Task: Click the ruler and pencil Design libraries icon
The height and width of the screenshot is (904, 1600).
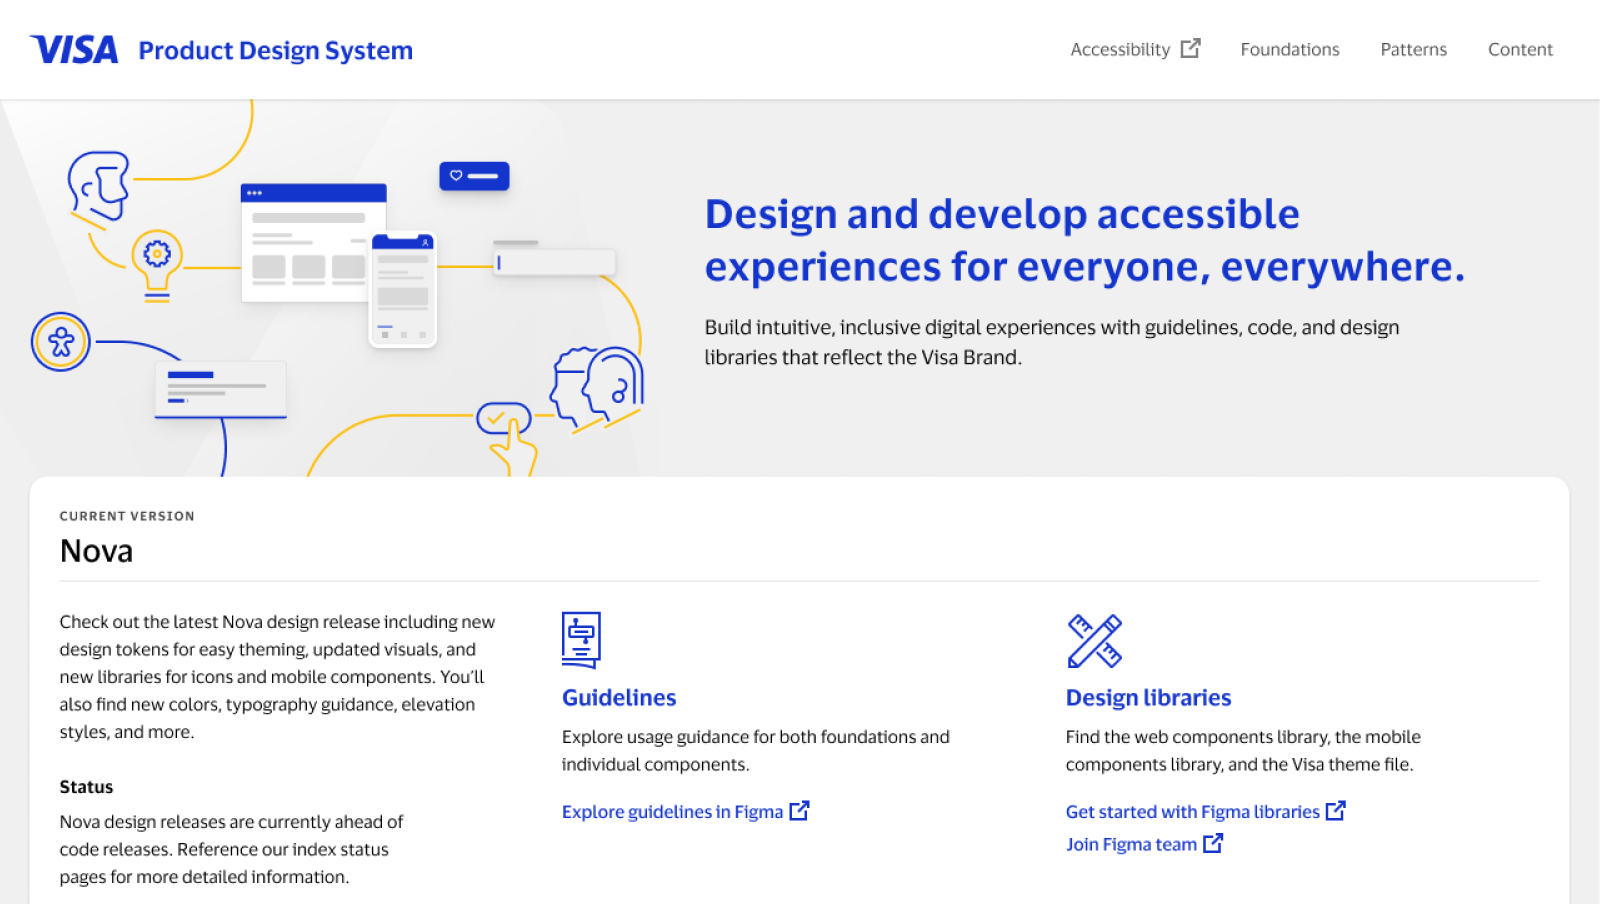Action: (1094, 640)
